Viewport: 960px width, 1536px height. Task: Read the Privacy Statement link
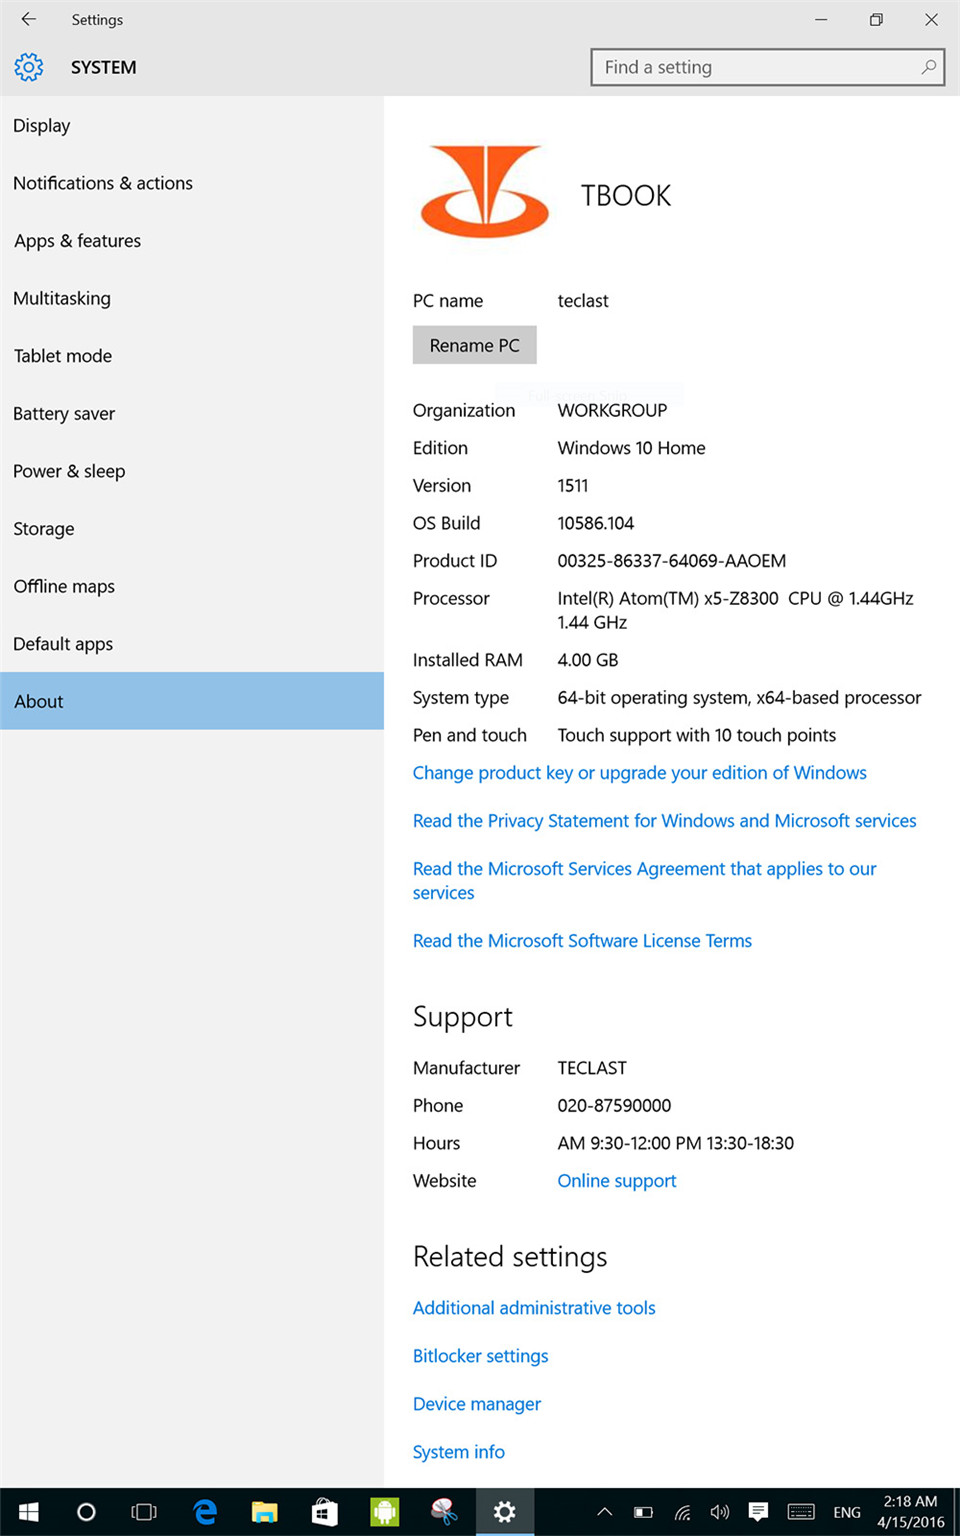665,821
